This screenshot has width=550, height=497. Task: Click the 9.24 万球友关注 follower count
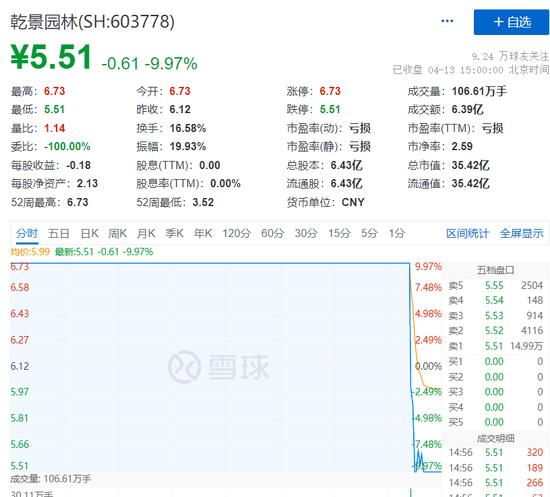coord(510,56)
